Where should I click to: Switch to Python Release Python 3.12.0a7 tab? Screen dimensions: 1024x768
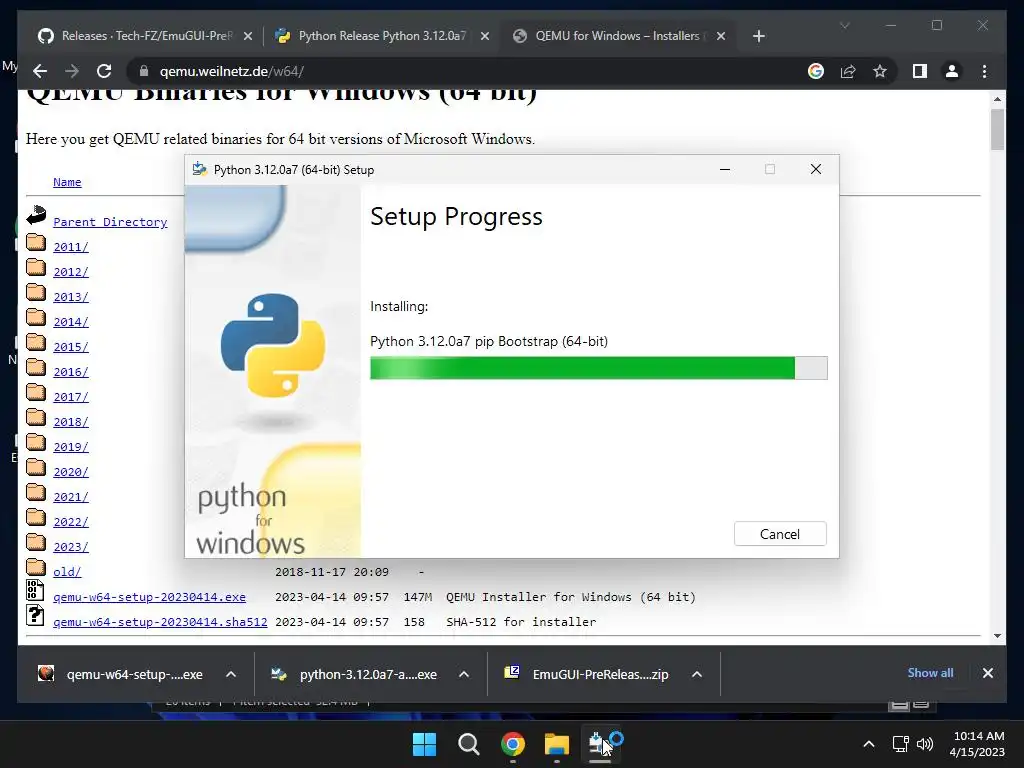[x=383, y=36]
